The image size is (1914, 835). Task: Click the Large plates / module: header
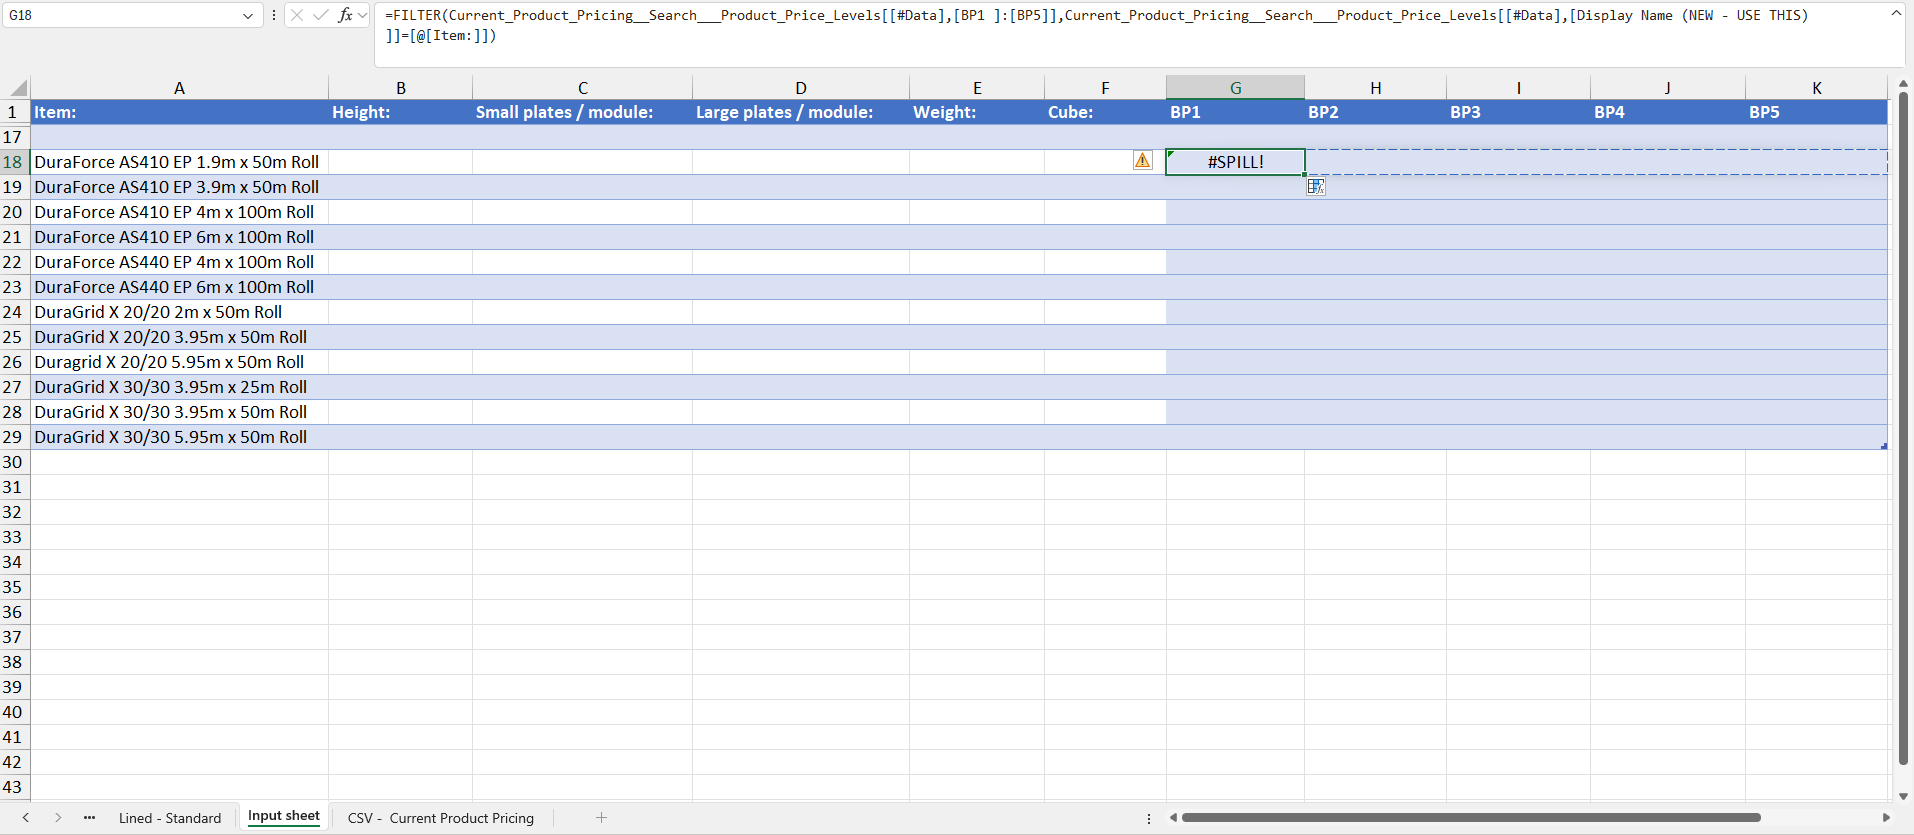[x=801, y=112]
